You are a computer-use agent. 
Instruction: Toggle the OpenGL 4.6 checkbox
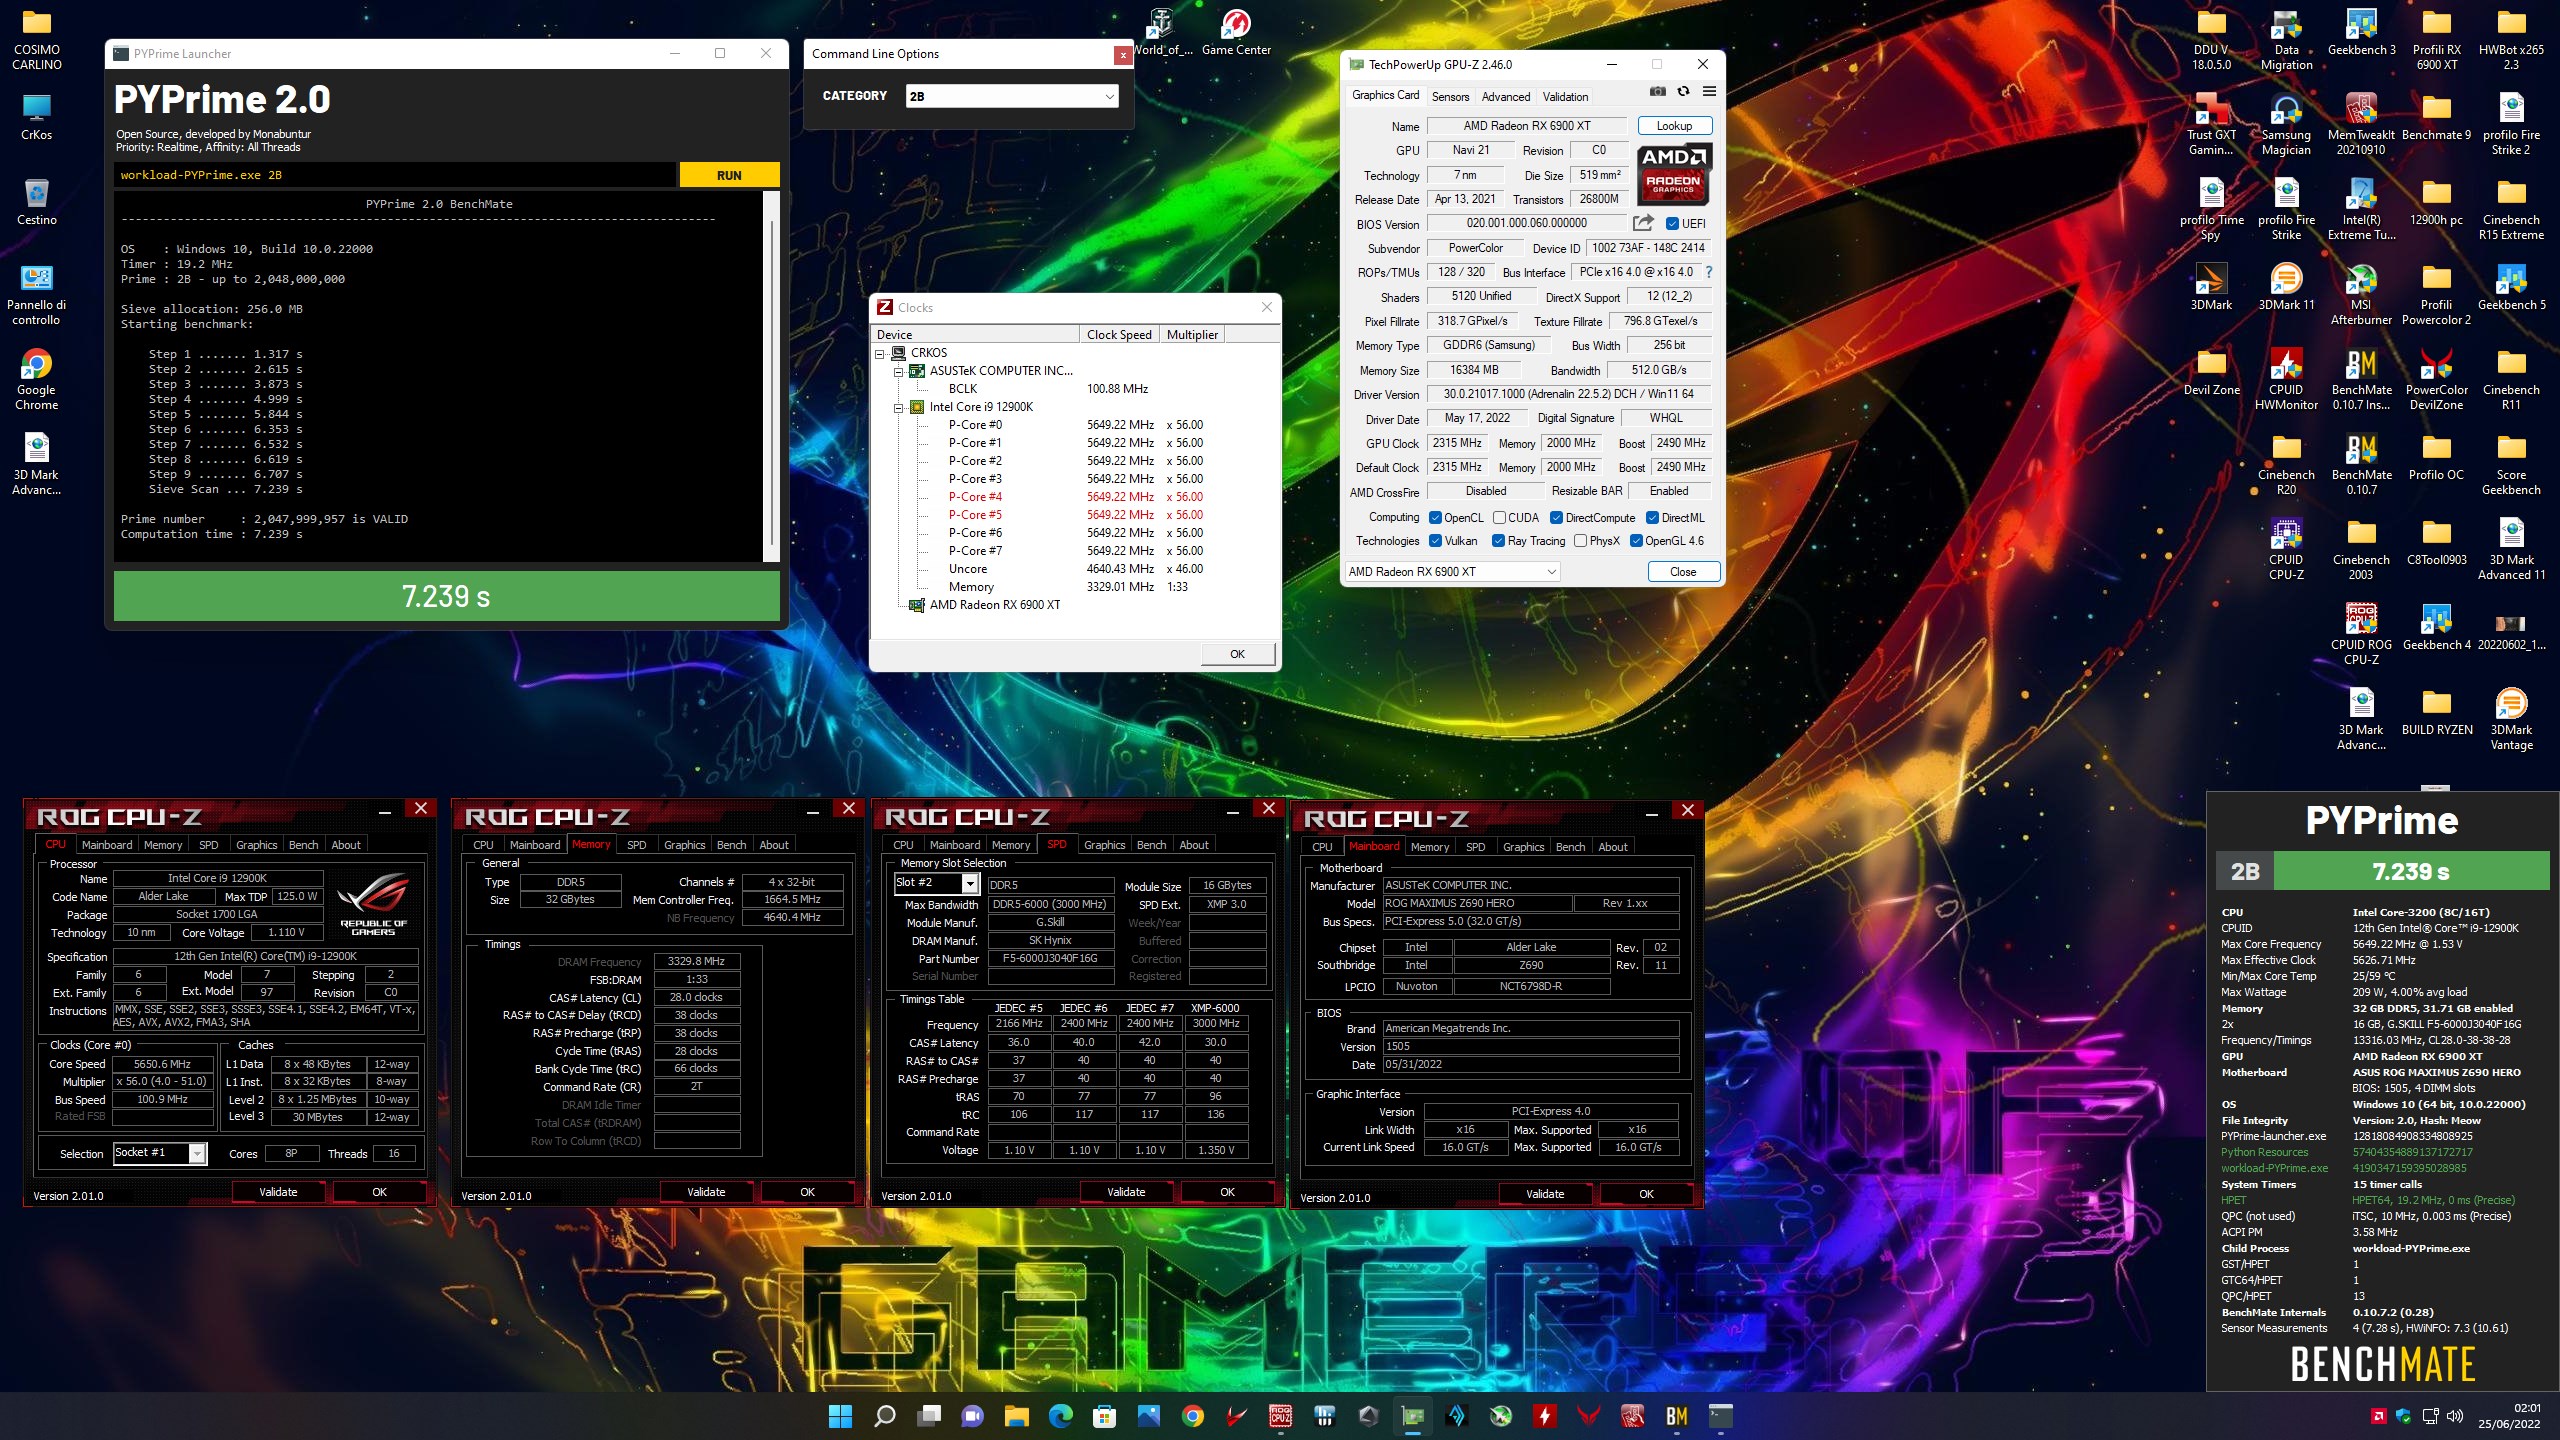click(1636, 541)
